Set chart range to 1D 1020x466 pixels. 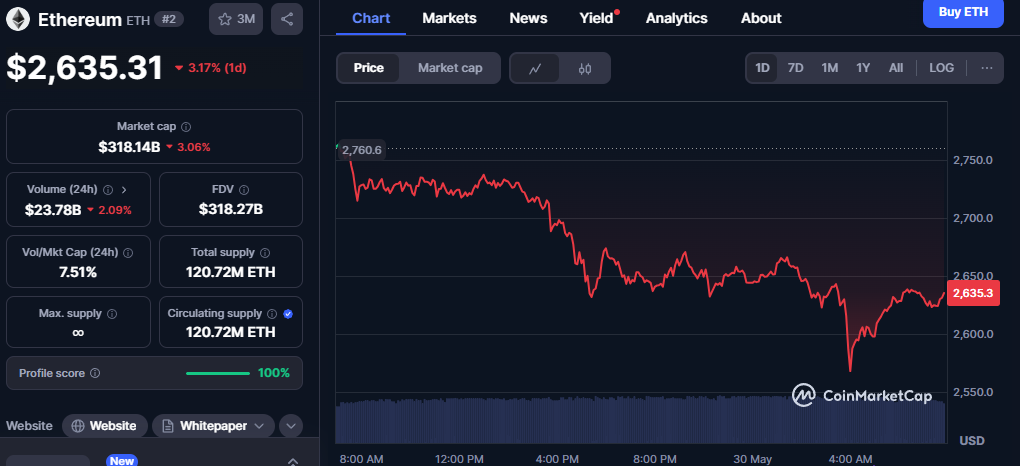(x=762, y=68)
